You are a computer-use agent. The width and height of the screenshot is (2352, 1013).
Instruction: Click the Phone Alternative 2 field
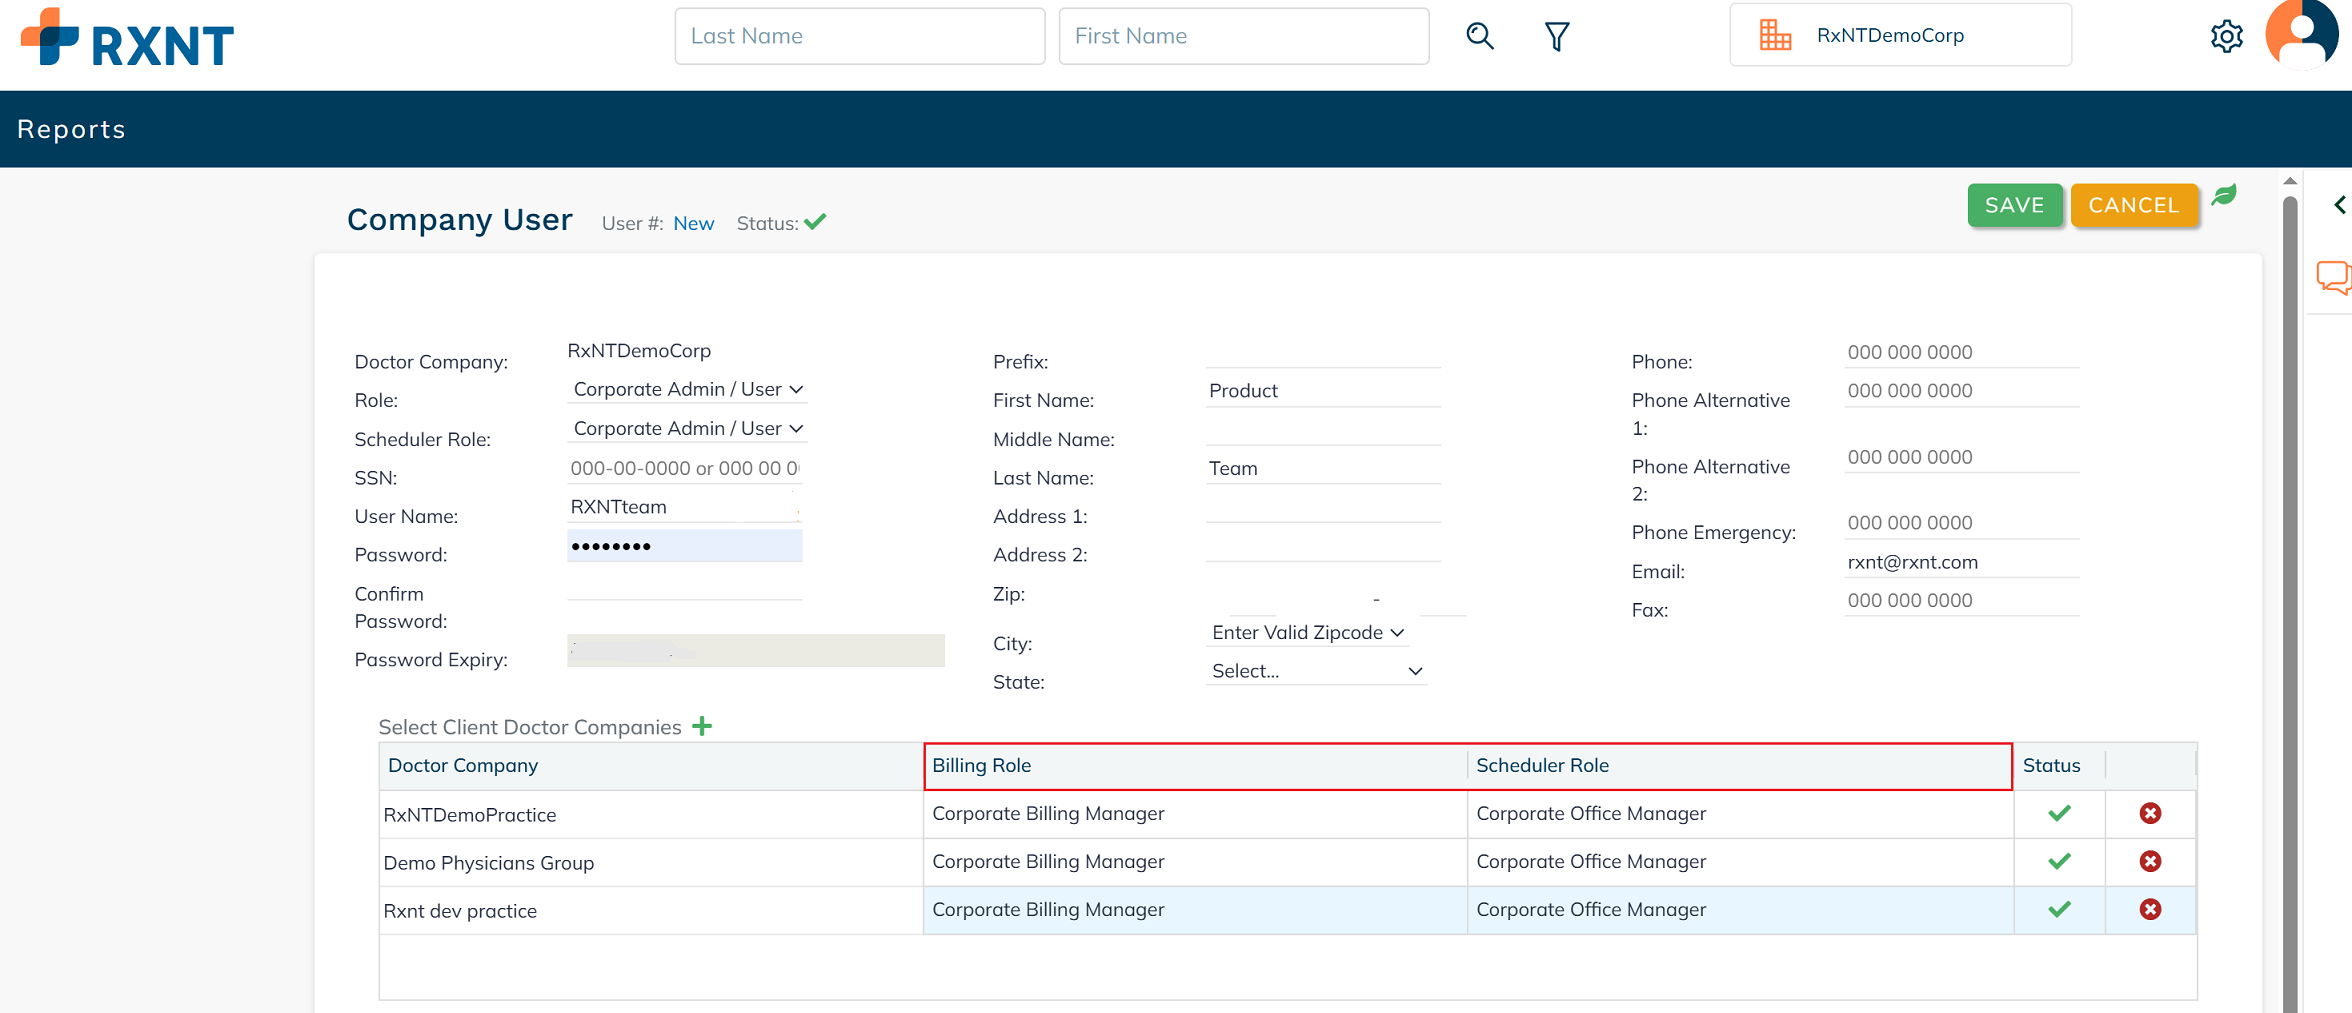click(1962, 458)
